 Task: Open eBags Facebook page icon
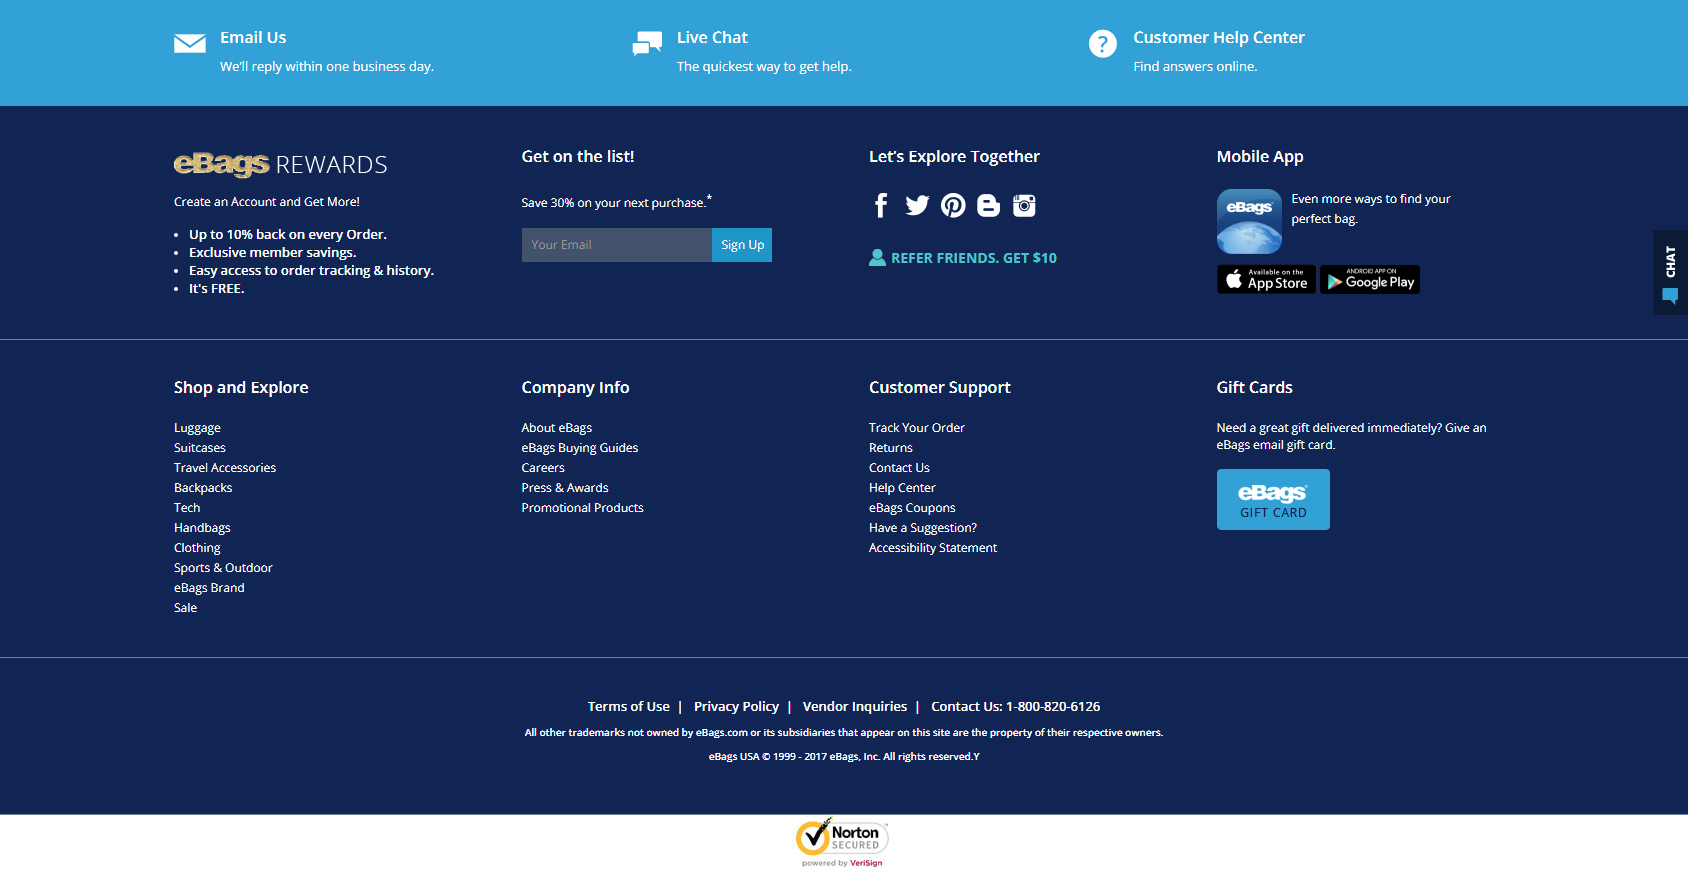(x=881, y=206)
